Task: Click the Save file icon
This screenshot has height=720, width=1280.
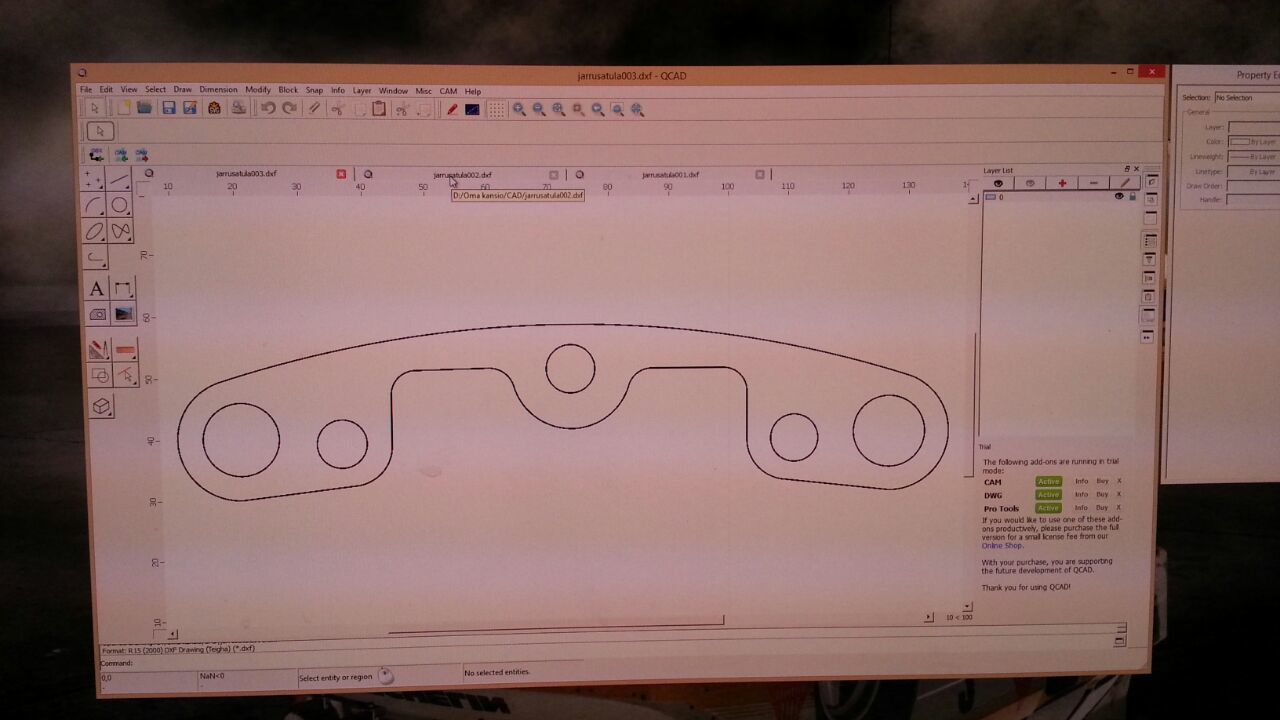Action: (169, 108)
